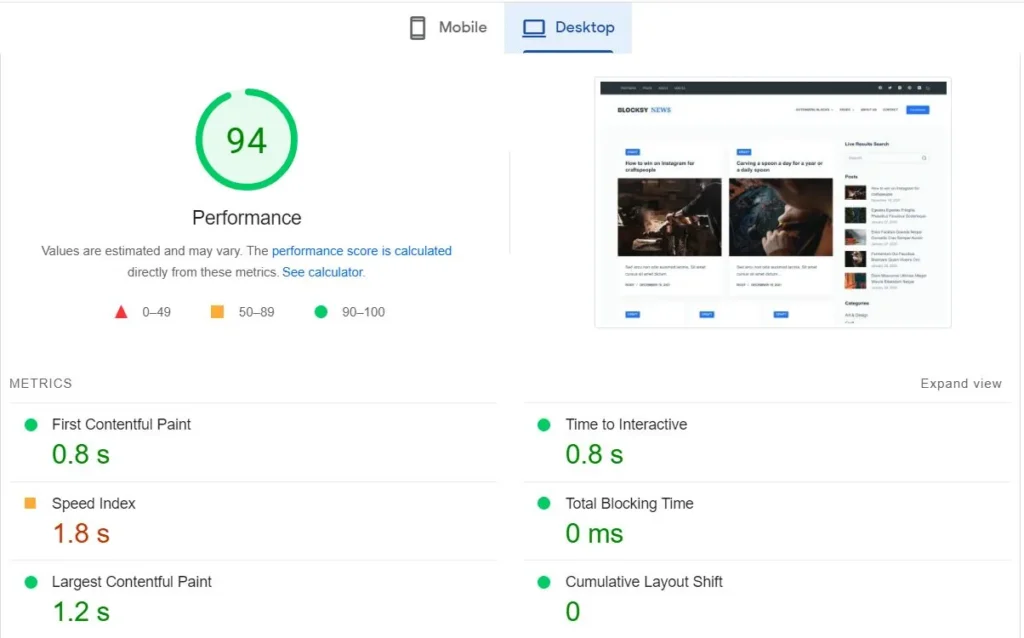Click the Expand view button

[x=961, y=384]
